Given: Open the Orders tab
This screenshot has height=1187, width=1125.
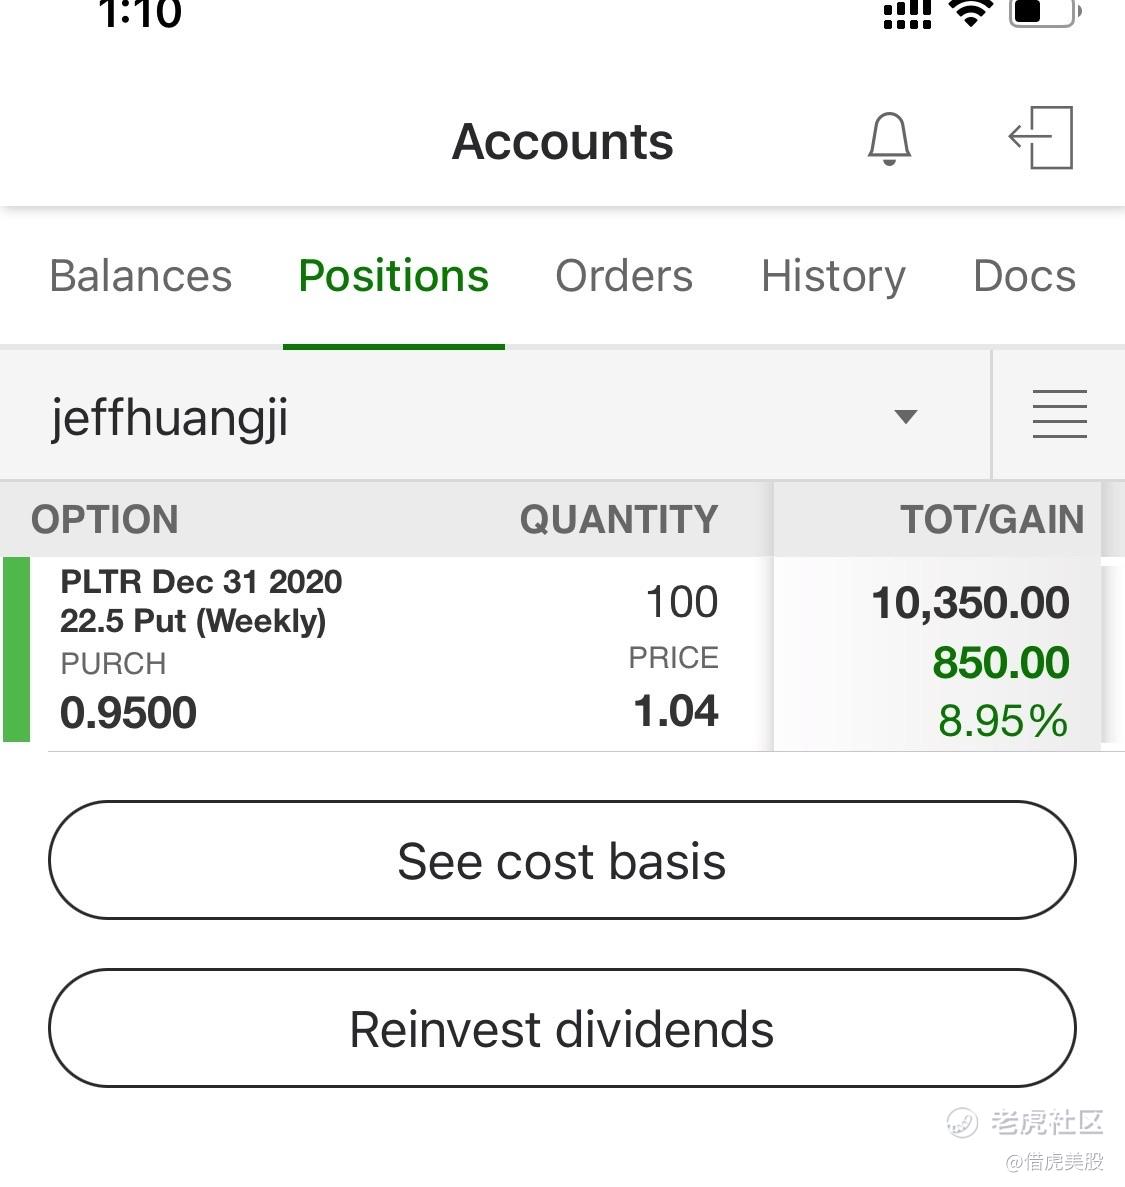Looking at the screenshot, I should pos(624,276).
